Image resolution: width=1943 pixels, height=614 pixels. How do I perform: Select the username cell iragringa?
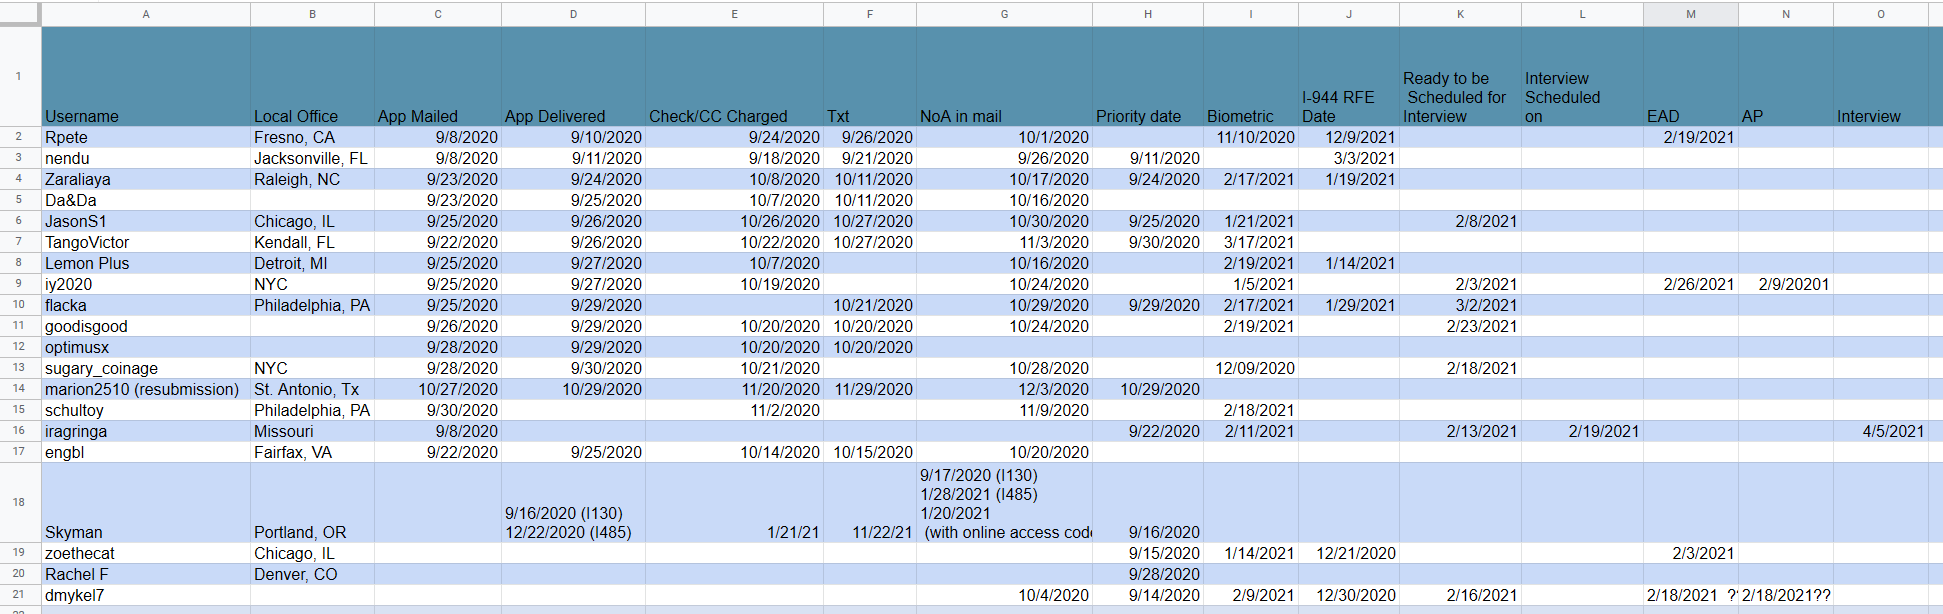[146, 431]
